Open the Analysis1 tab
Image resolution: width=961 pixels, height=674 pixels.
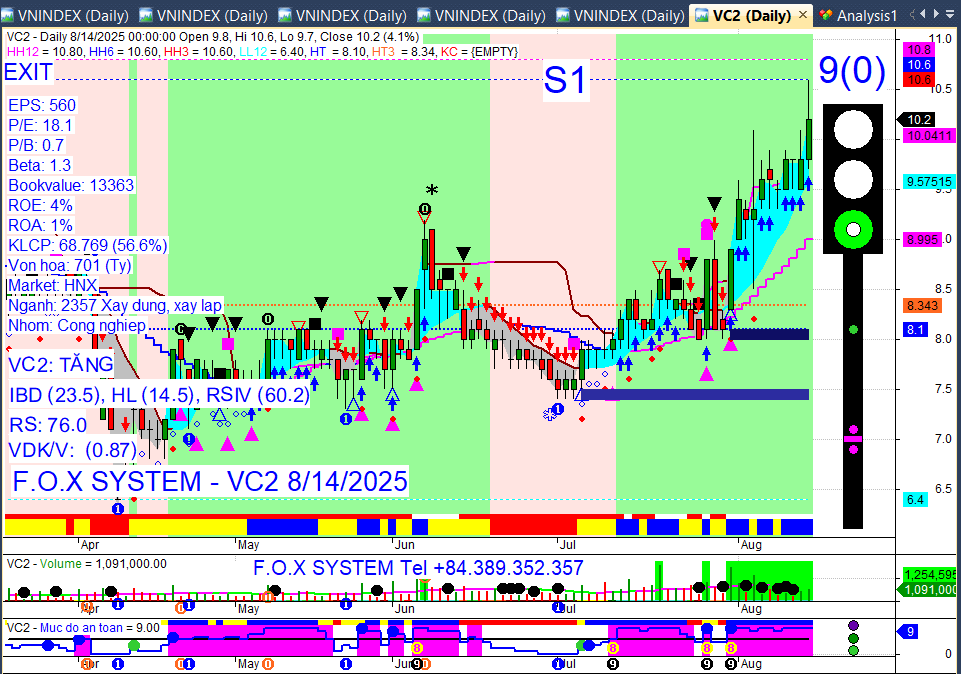858,15
